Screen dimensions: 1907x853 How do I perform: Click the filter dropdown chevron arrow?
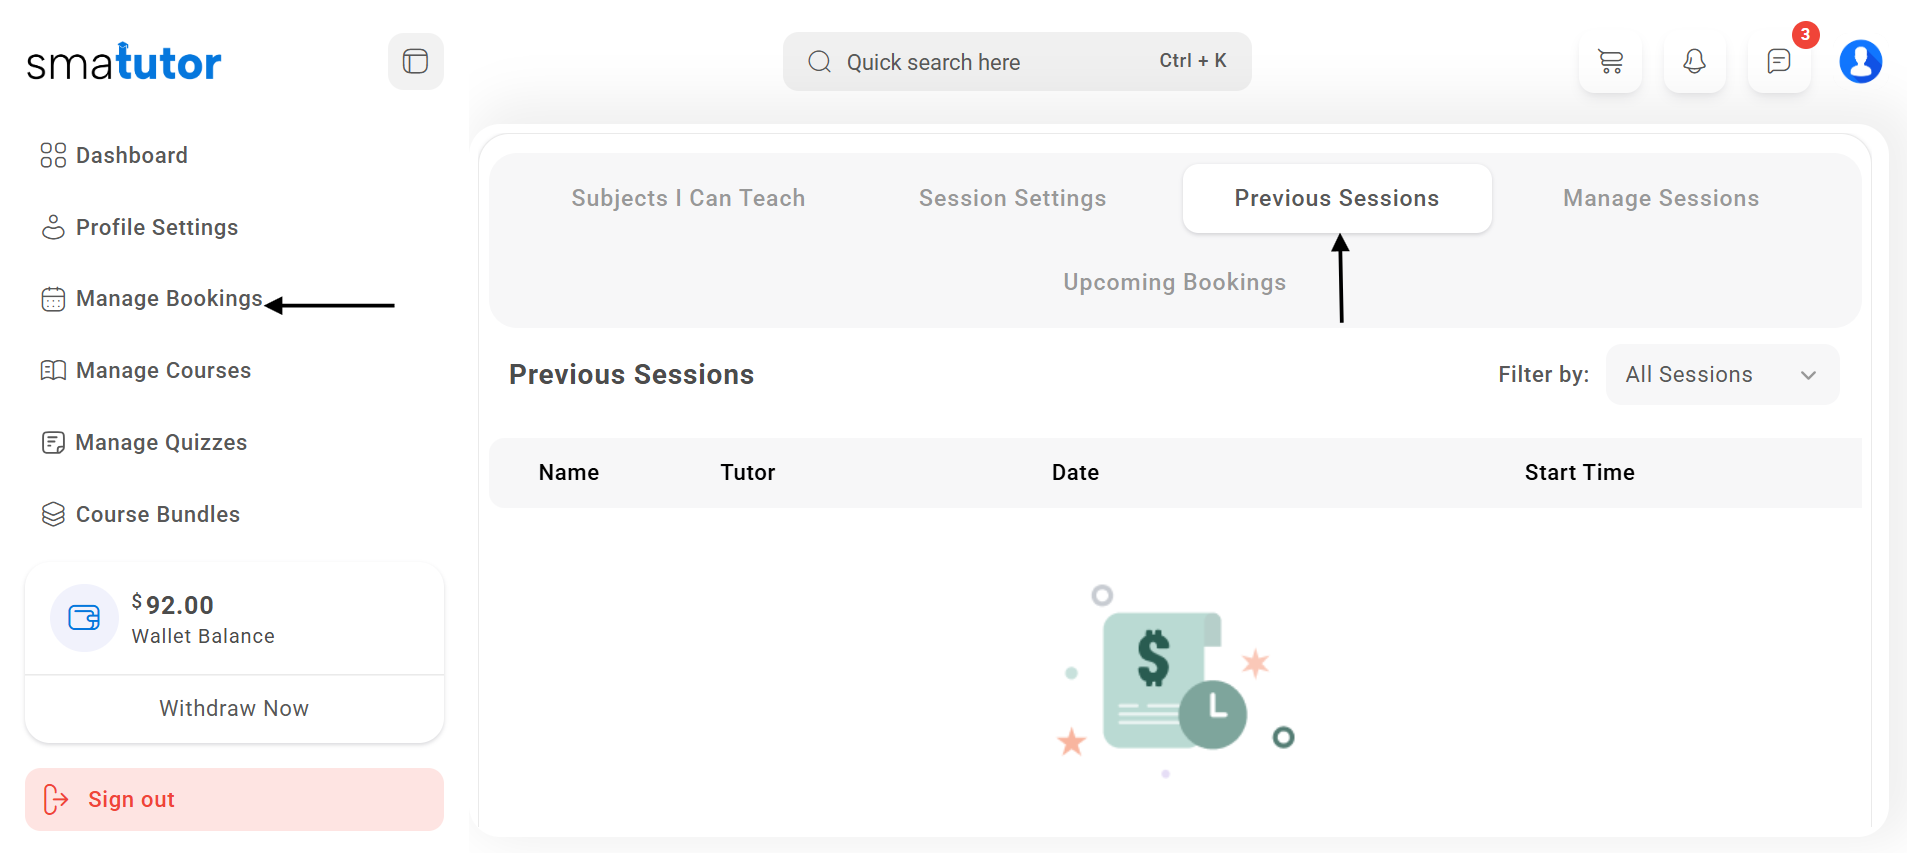click(1808, 376)
